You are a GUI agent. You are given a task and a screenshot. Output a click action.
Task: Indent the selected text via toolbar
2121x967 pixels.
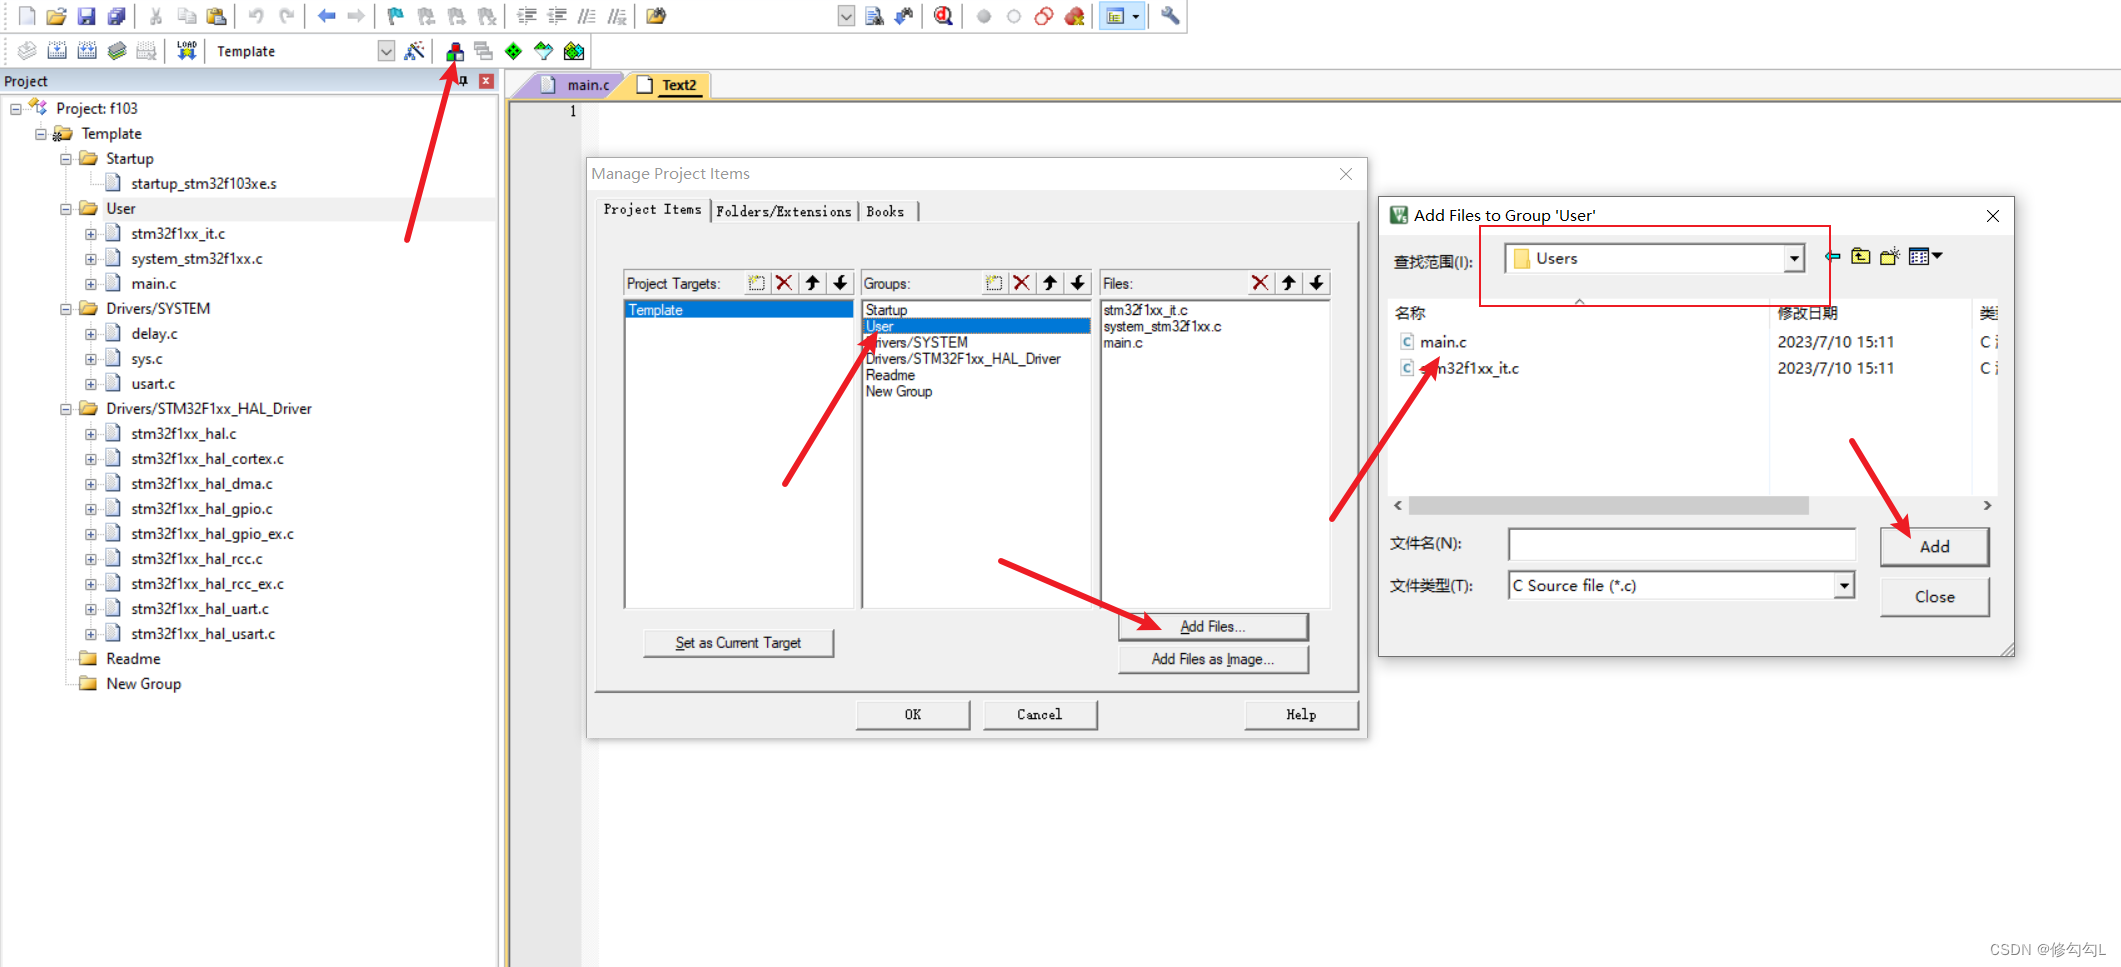(x=527, y=16)
